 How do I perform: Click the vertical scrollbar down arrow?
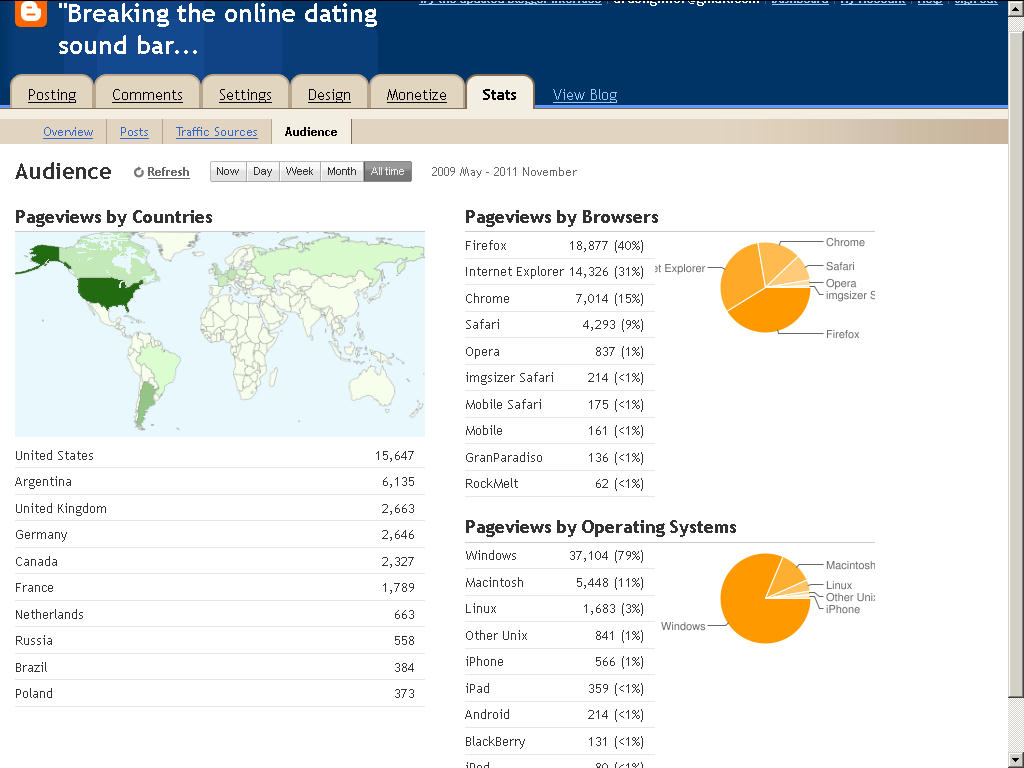point(1016,760)
